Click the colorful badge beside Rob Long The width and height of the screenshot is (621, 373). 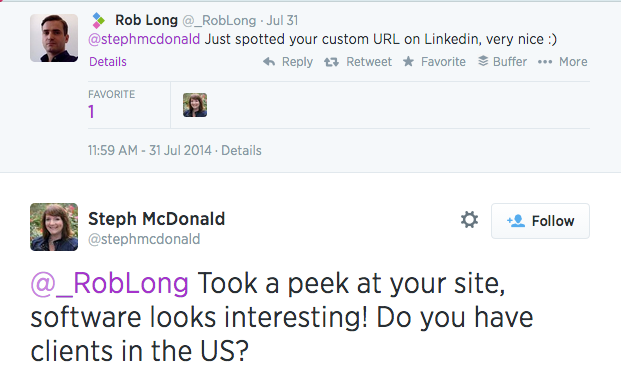tap(98, 20)
